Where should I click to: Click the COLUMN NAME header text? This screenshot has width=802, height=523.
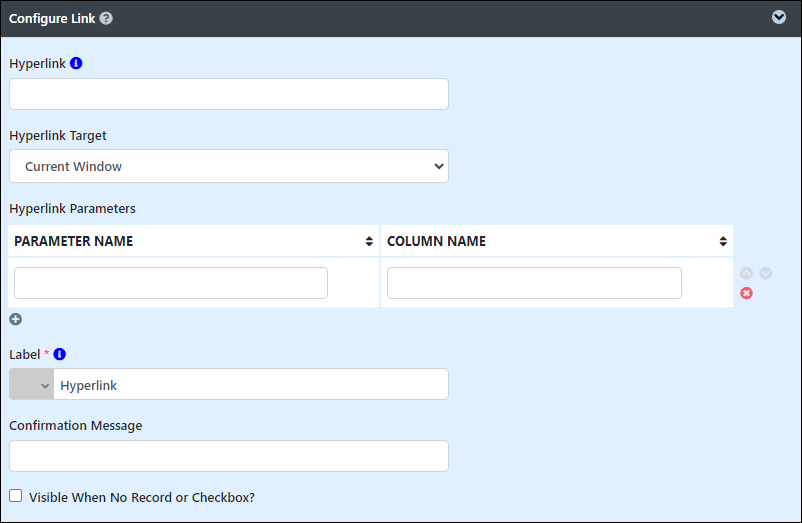tap(436, 241)
